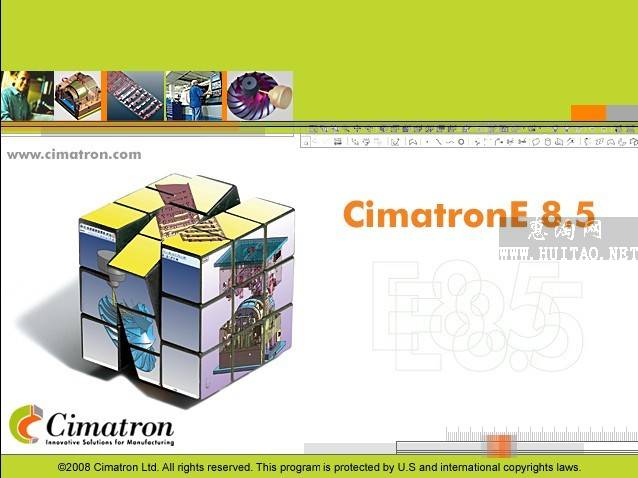Screen dimensions: 638x478
Task: Click the diagonal line tool icon in toolbar strip
Action: pos(438,142)
